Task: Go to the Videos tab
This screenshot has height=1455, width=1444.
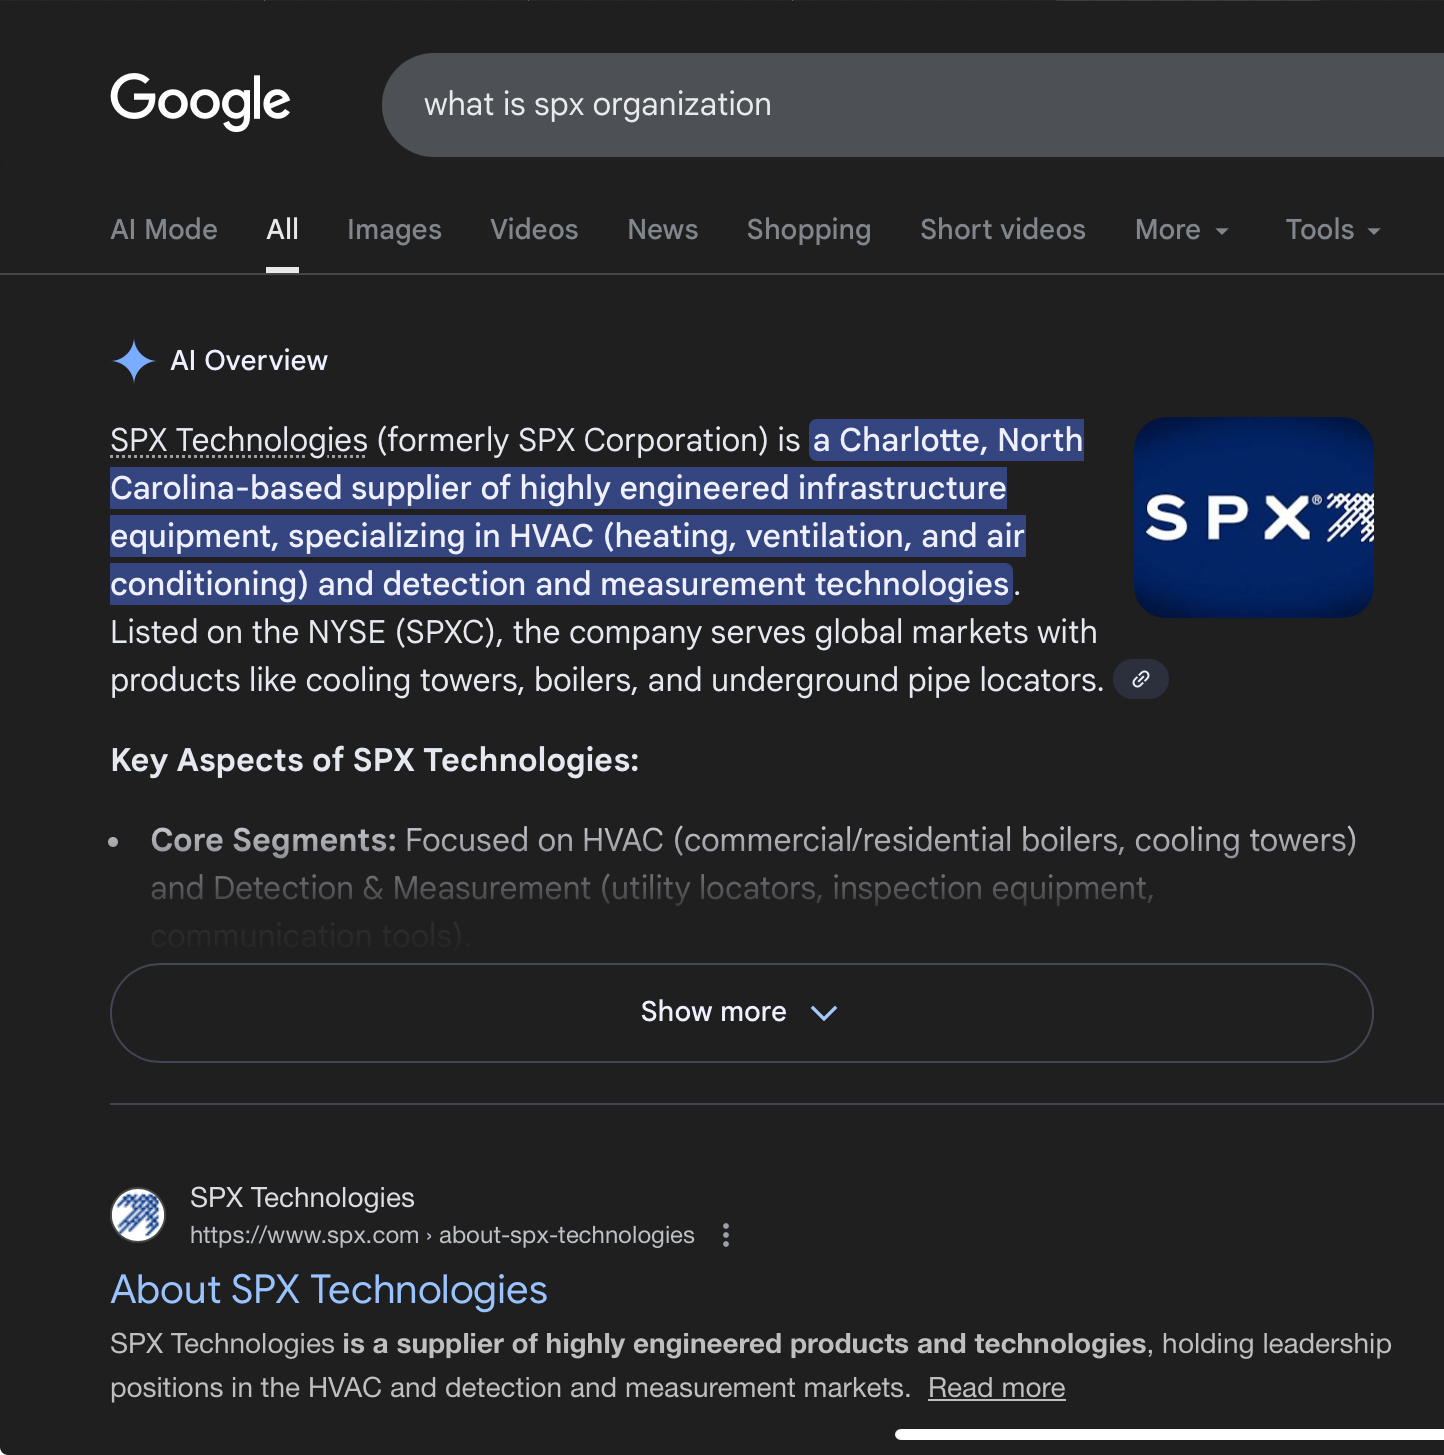Action: click(534, 230)
